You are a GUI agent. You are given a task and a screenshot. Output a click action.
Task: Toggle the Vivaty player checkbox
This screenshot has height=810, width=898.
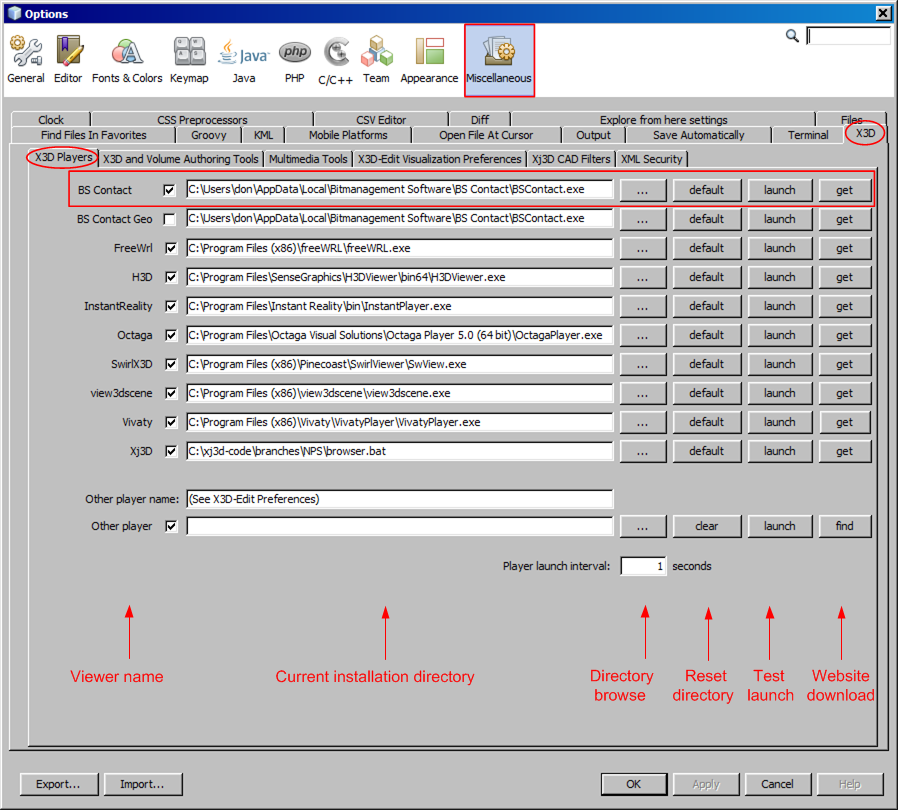(171, 422)
